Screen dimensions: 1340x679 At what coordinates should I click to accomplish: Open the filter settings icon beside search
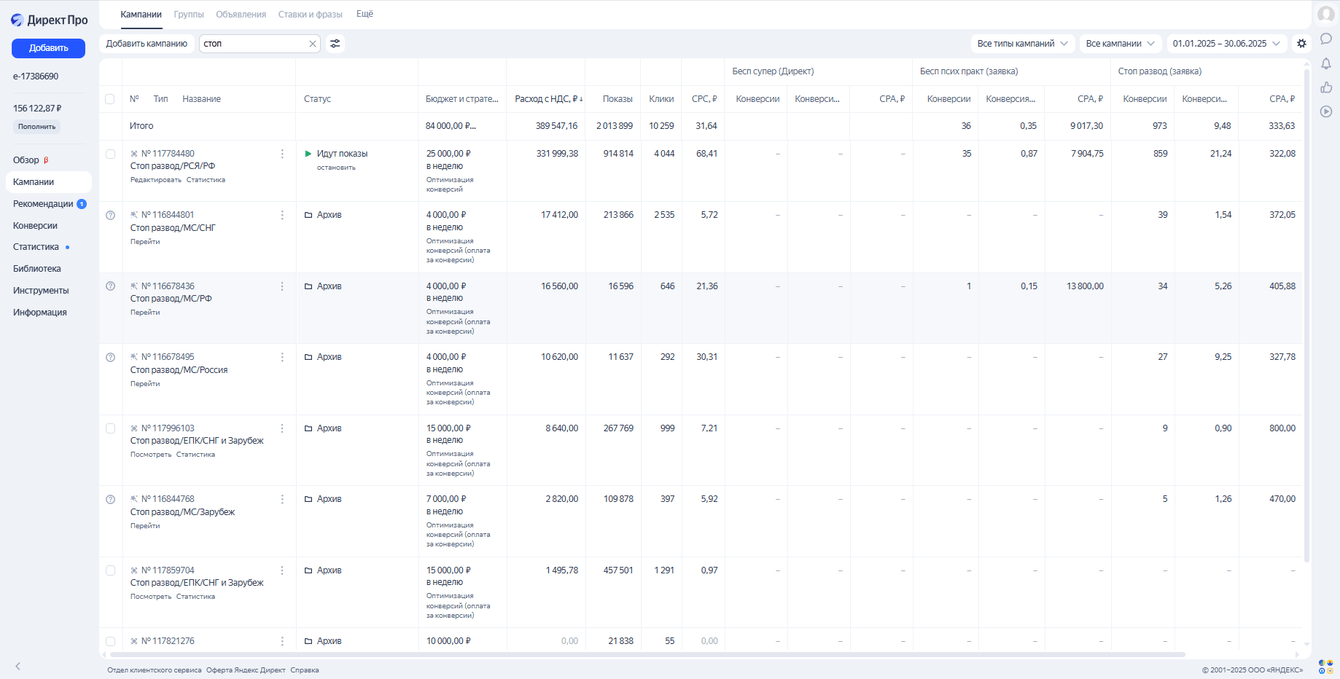coord(335,44)
